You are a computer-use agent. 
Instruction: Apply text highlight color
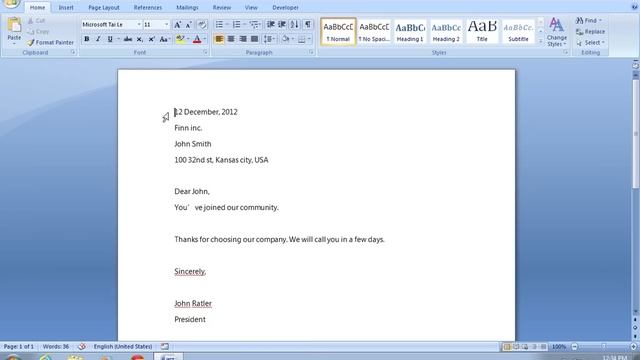180,39
